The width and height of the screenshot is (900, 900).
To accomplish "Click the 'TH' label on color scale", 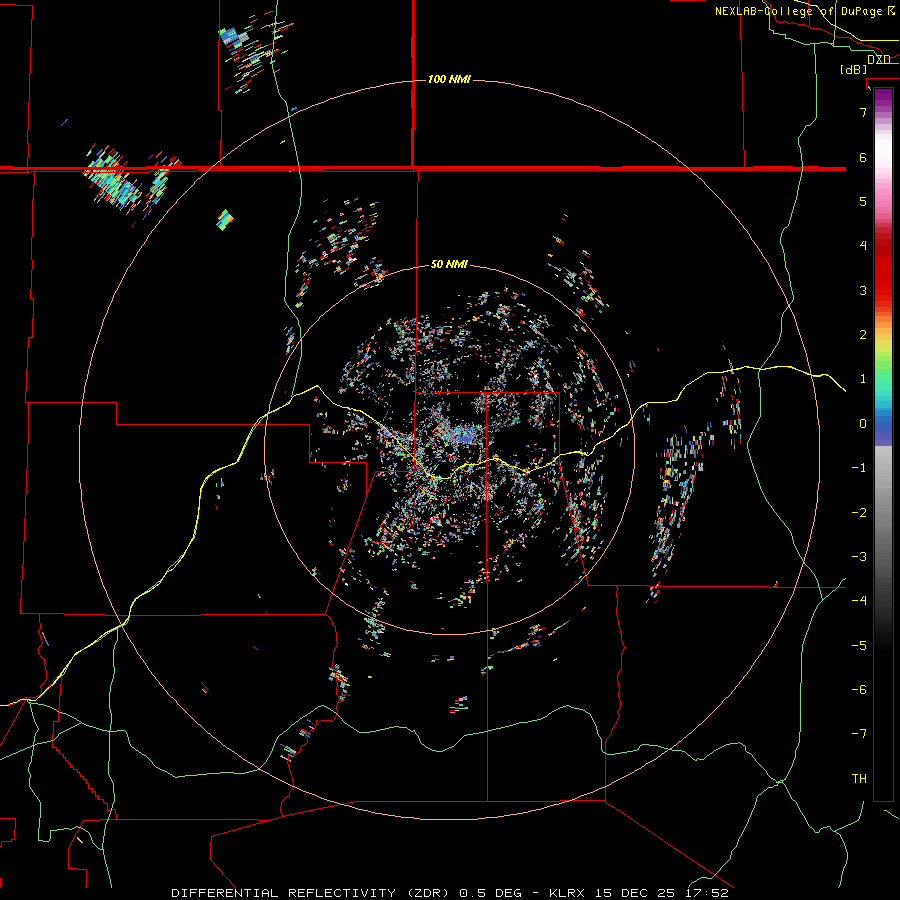I will [859, 778].
